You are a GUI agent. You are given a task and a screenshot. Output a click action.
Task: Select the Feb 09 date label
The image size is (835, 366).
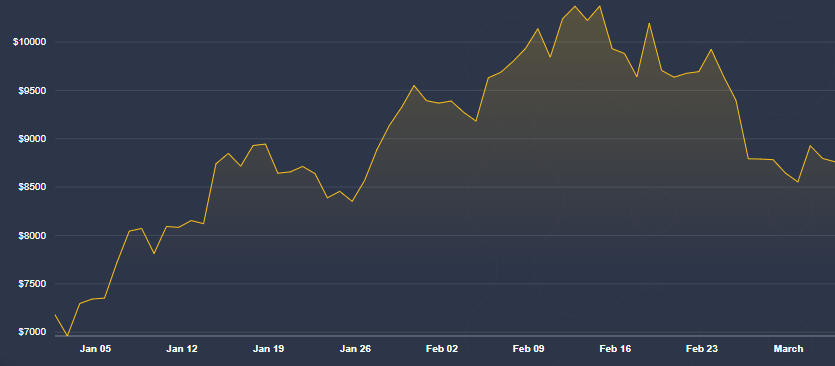[529, 349]
